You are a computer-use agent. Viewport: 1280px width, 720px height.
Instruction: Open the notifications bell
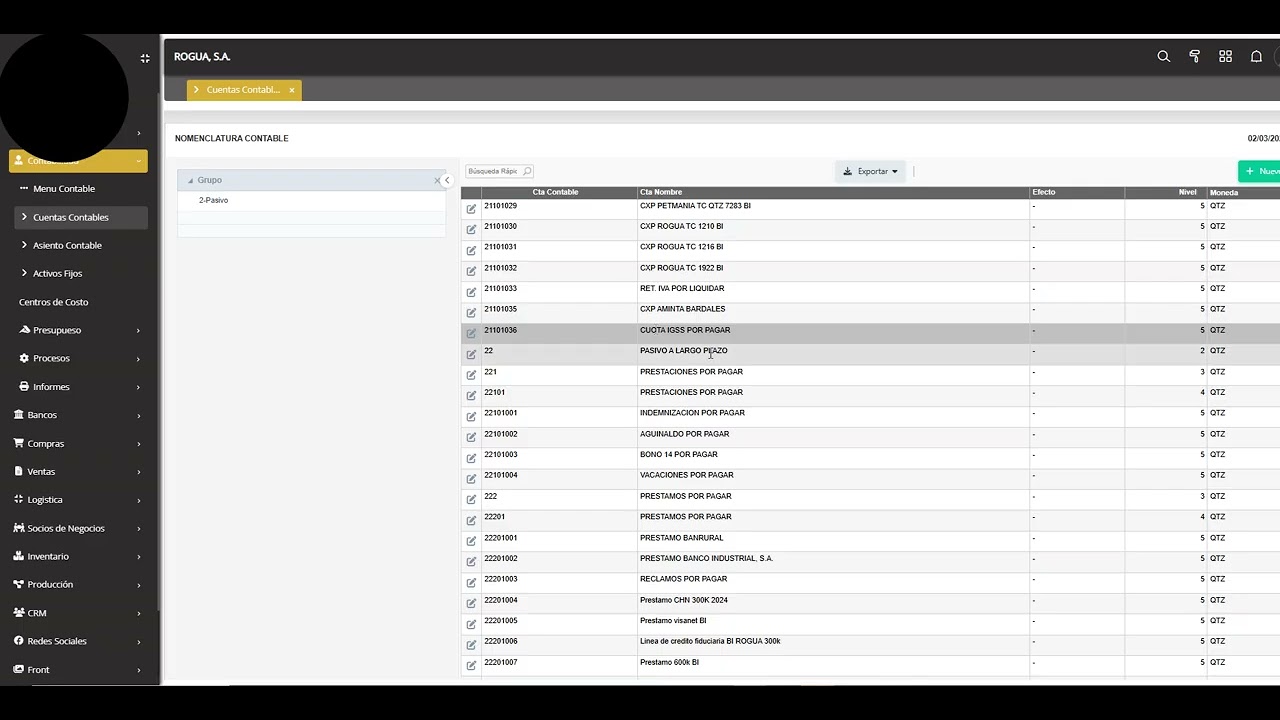pos(1256,57)
